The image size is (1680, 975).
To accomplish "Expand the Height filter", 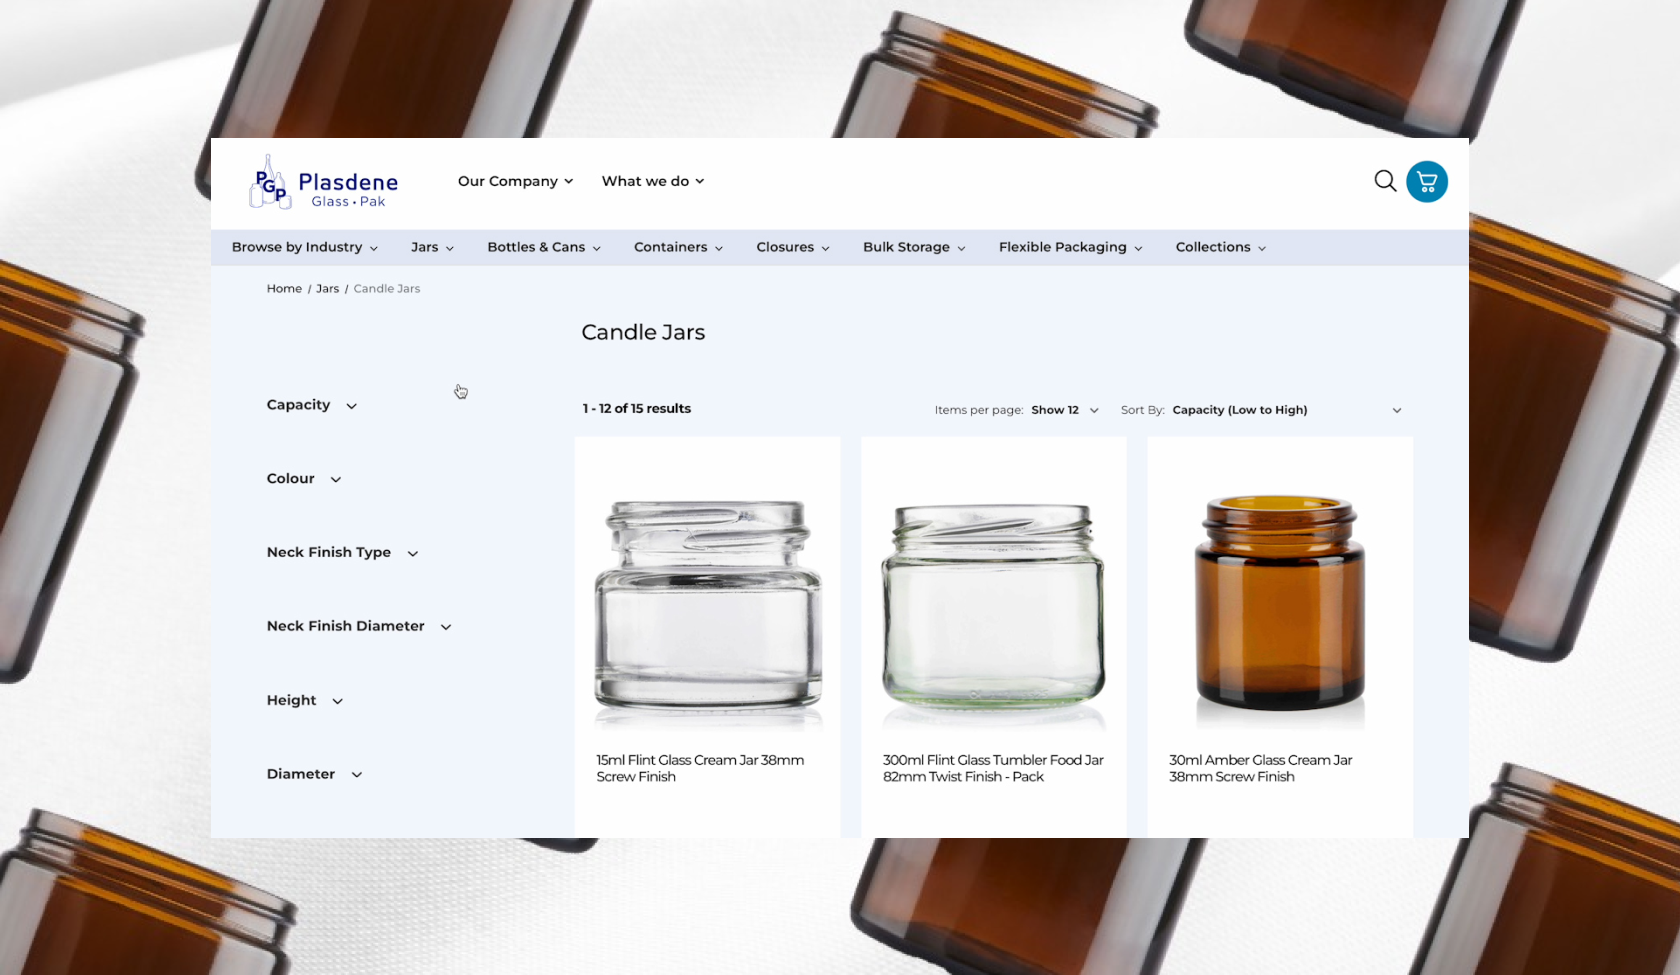I will click(304, 701).
